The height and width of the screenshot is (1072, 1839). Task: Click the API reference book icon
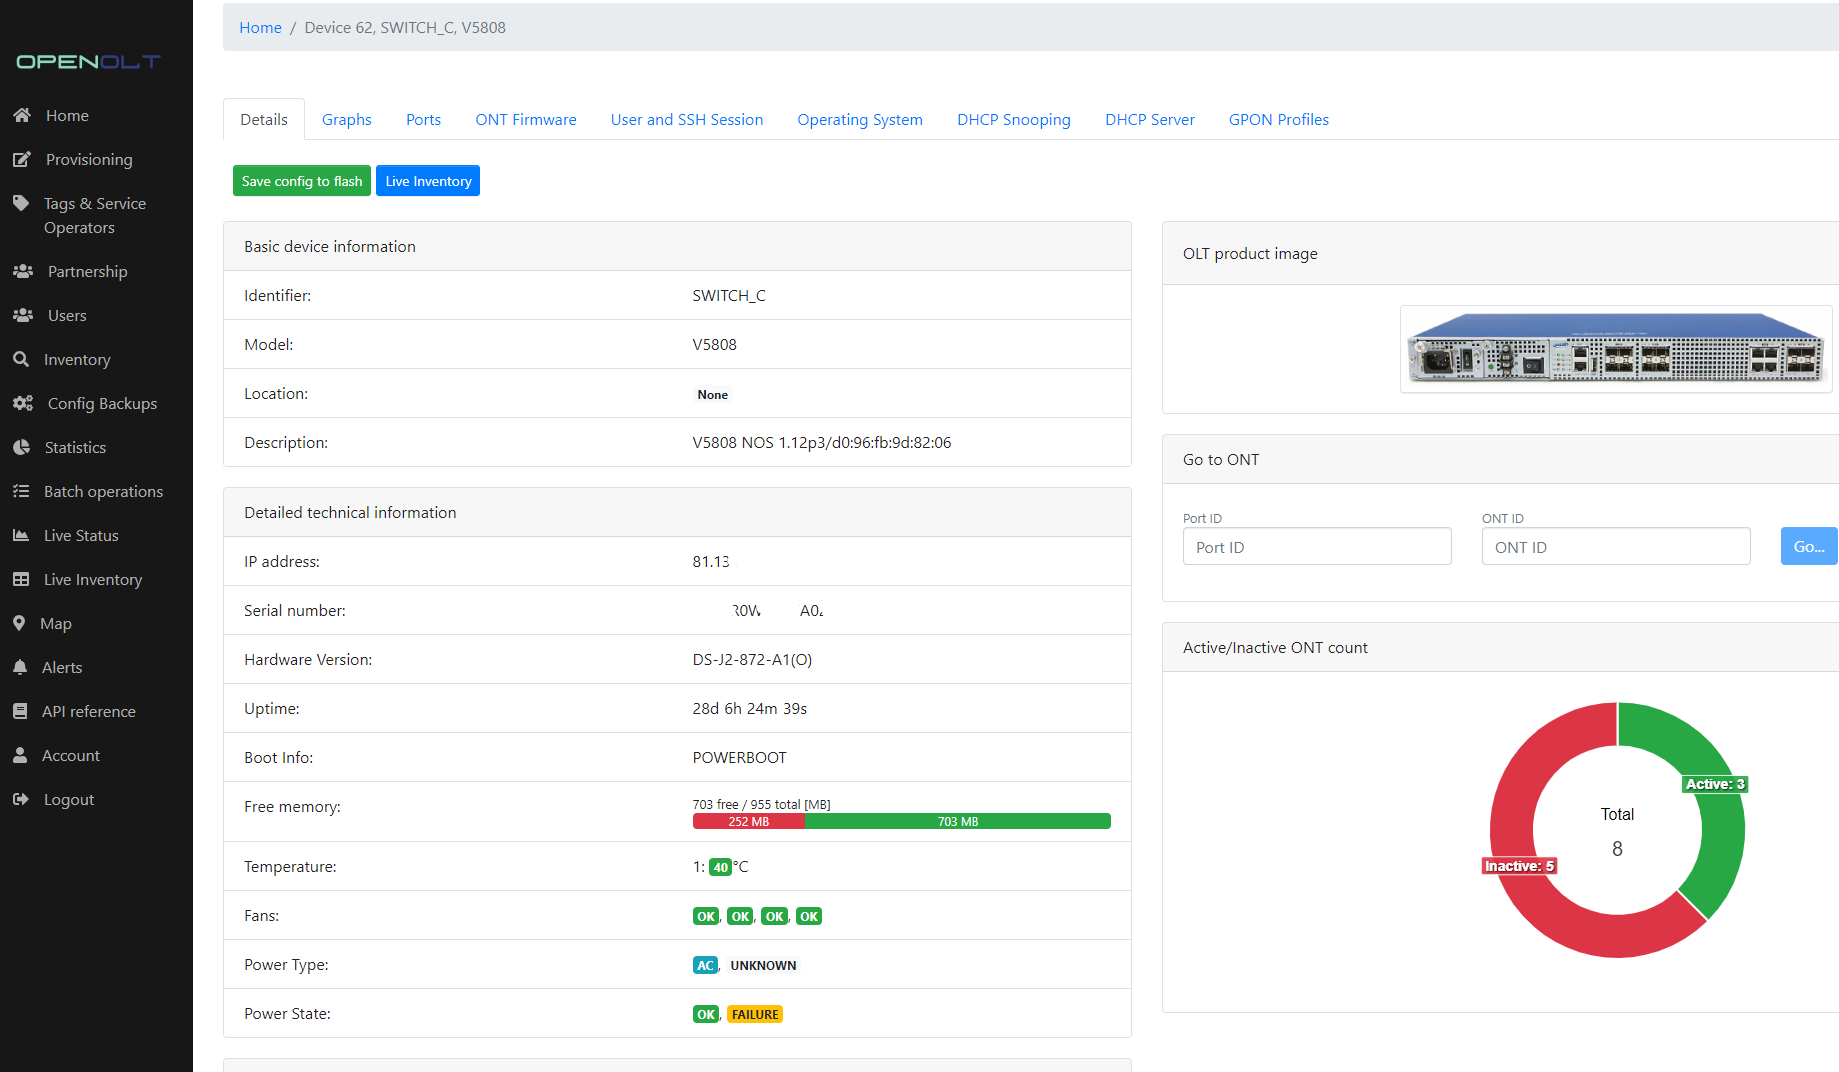coord(20,711)
